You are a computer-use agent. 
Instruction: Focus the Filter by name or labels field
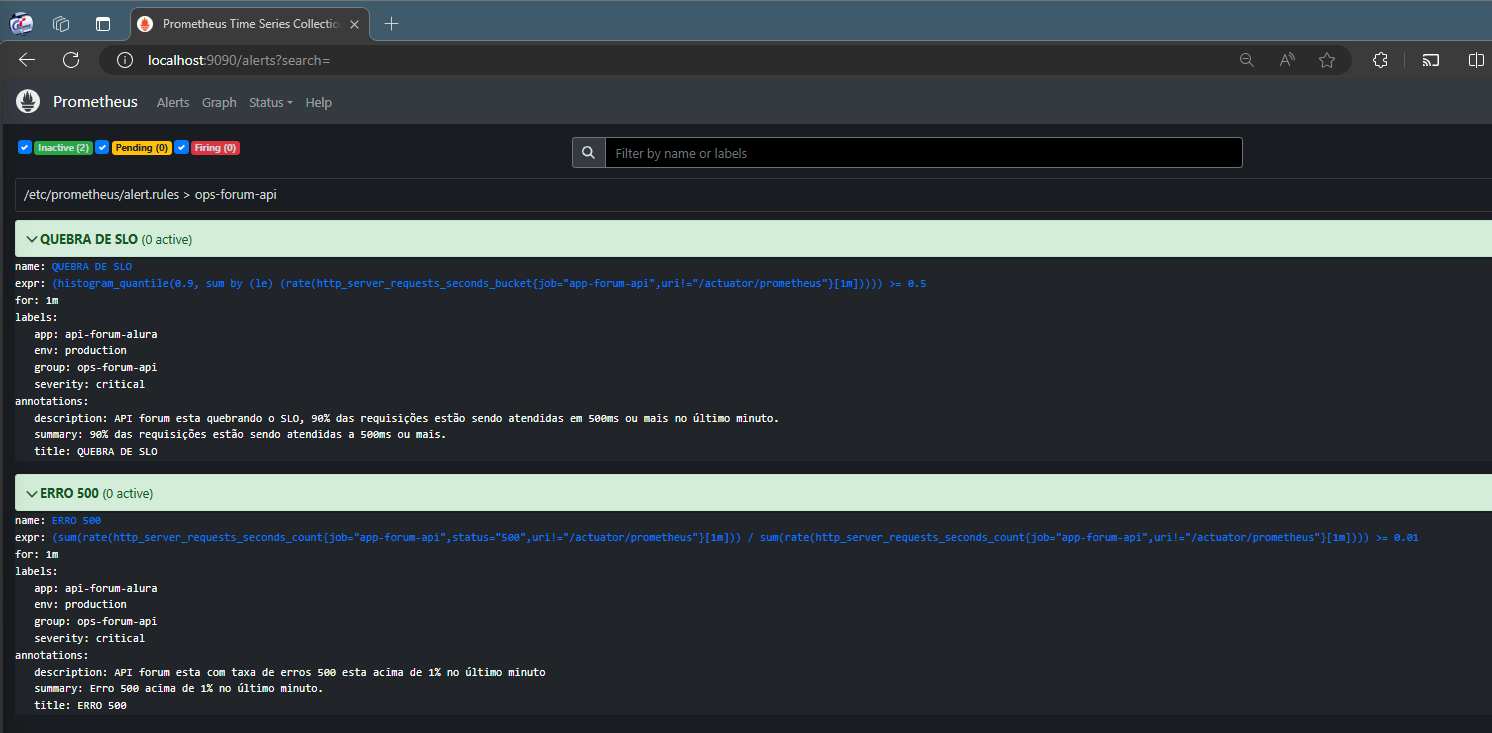click(923, 153)
